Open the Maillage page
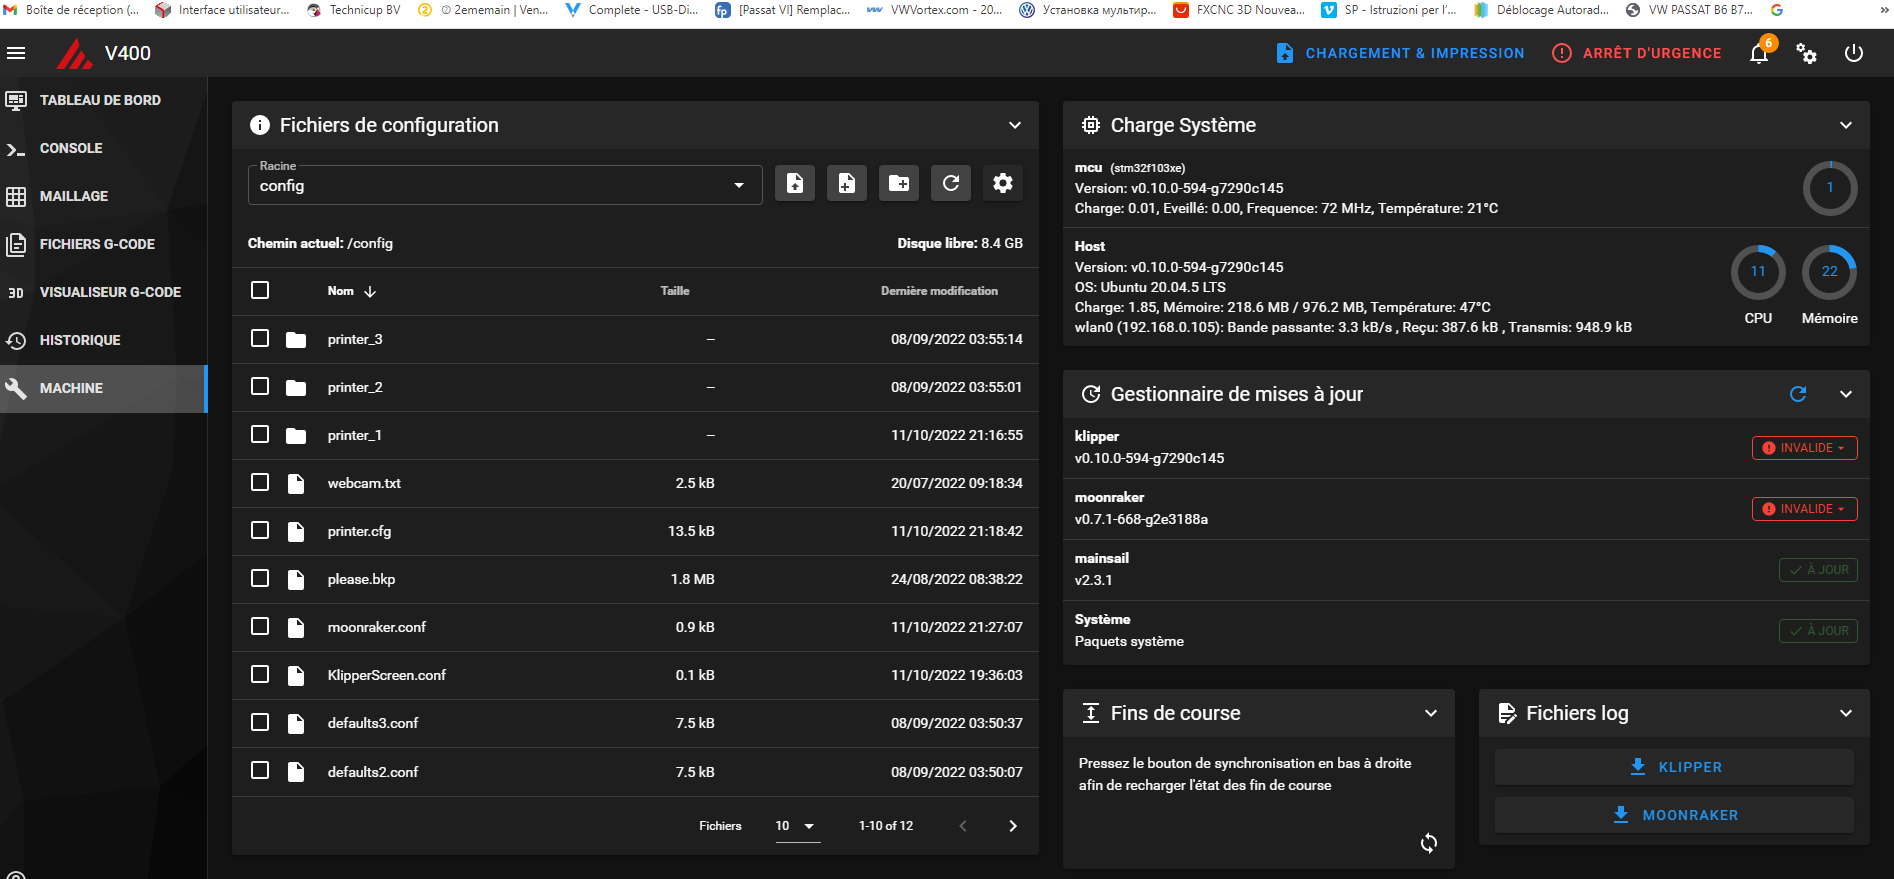The height and width of the screenshot is (879, 1894). (103, 196)
